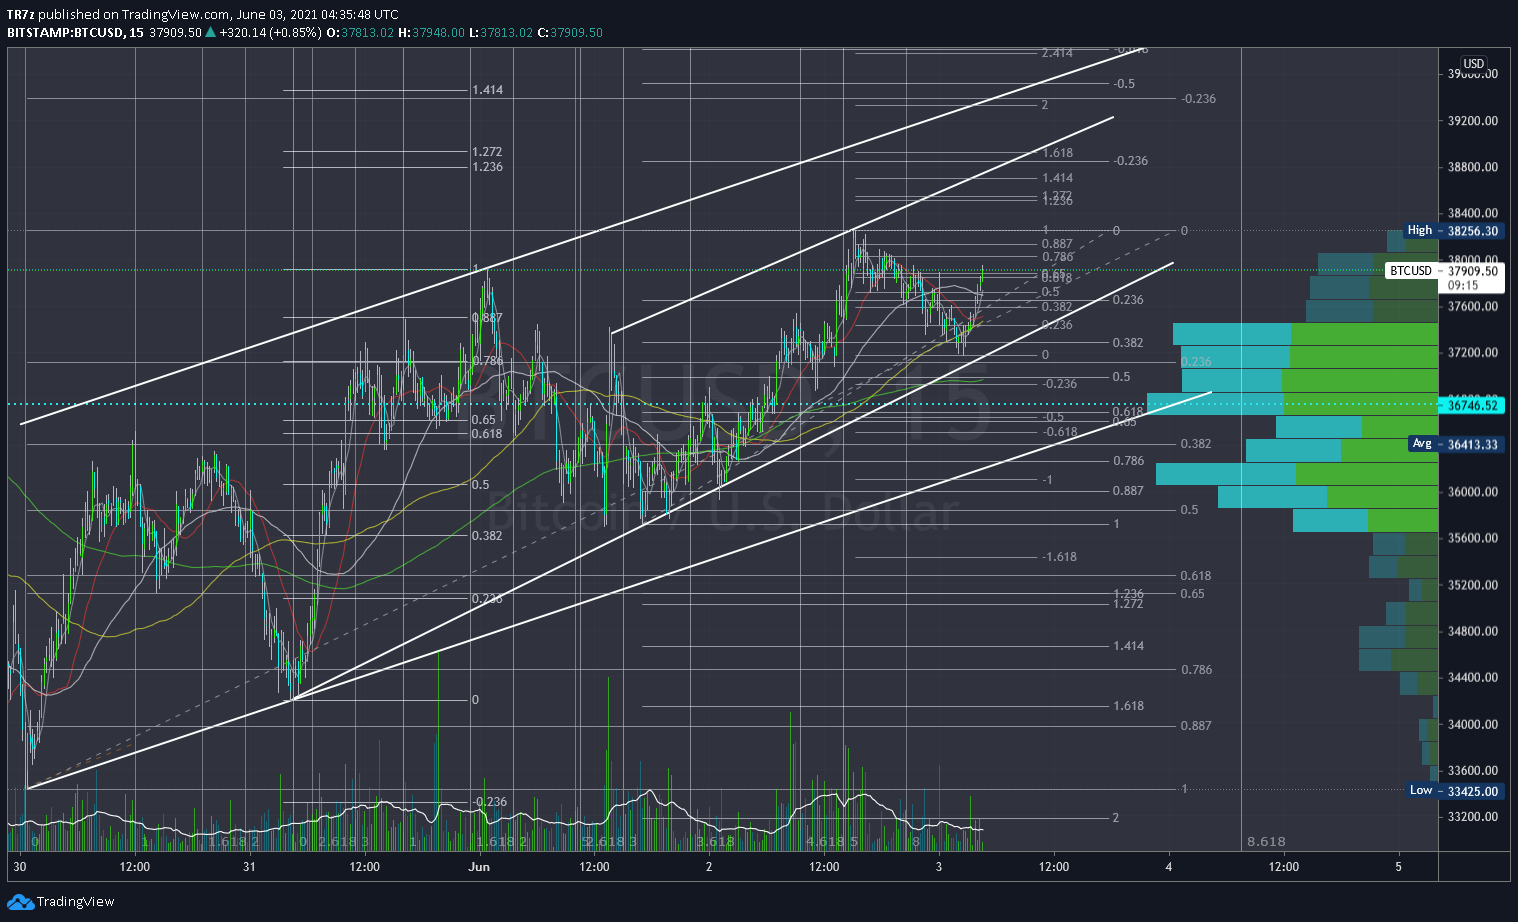Open the USD currency selector
Viewport: 1518px width, 922px height.
(x=1474, y=64)
